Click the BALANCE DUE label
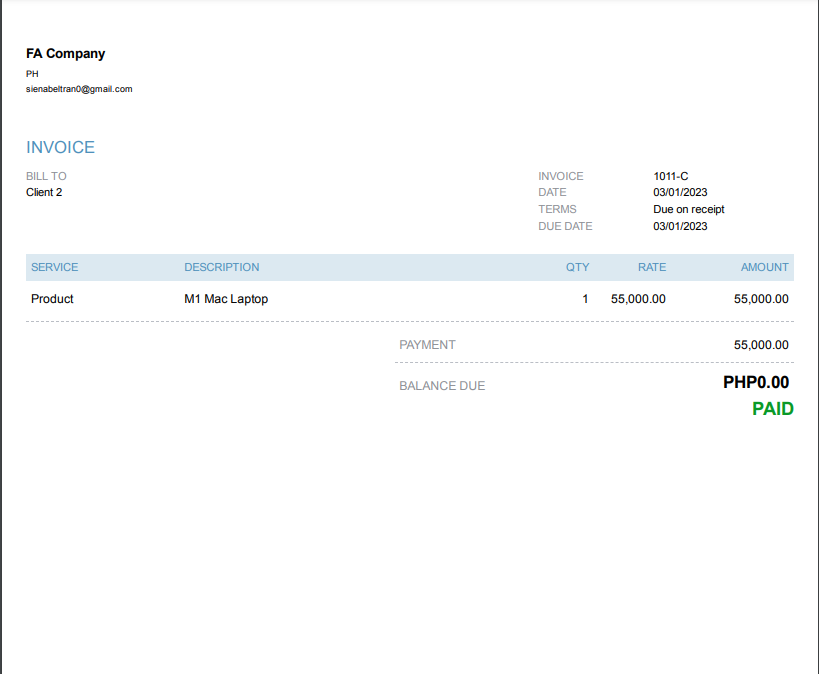This screenshot has height=674, width=819. (442, 386)
